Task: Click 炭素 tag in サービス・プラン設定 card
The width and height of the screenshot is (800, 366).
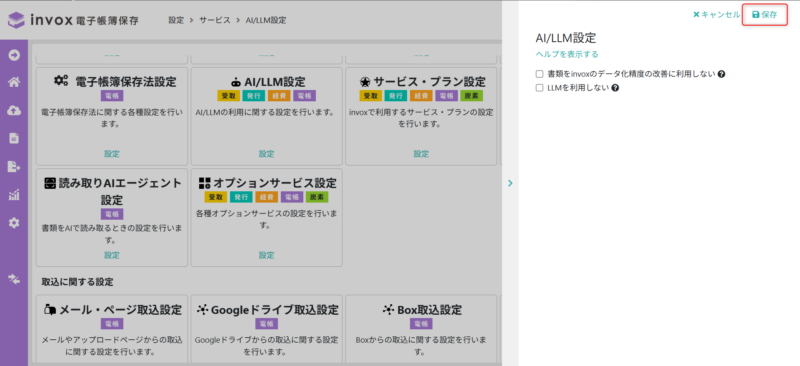Action: [x=471, y=96]
